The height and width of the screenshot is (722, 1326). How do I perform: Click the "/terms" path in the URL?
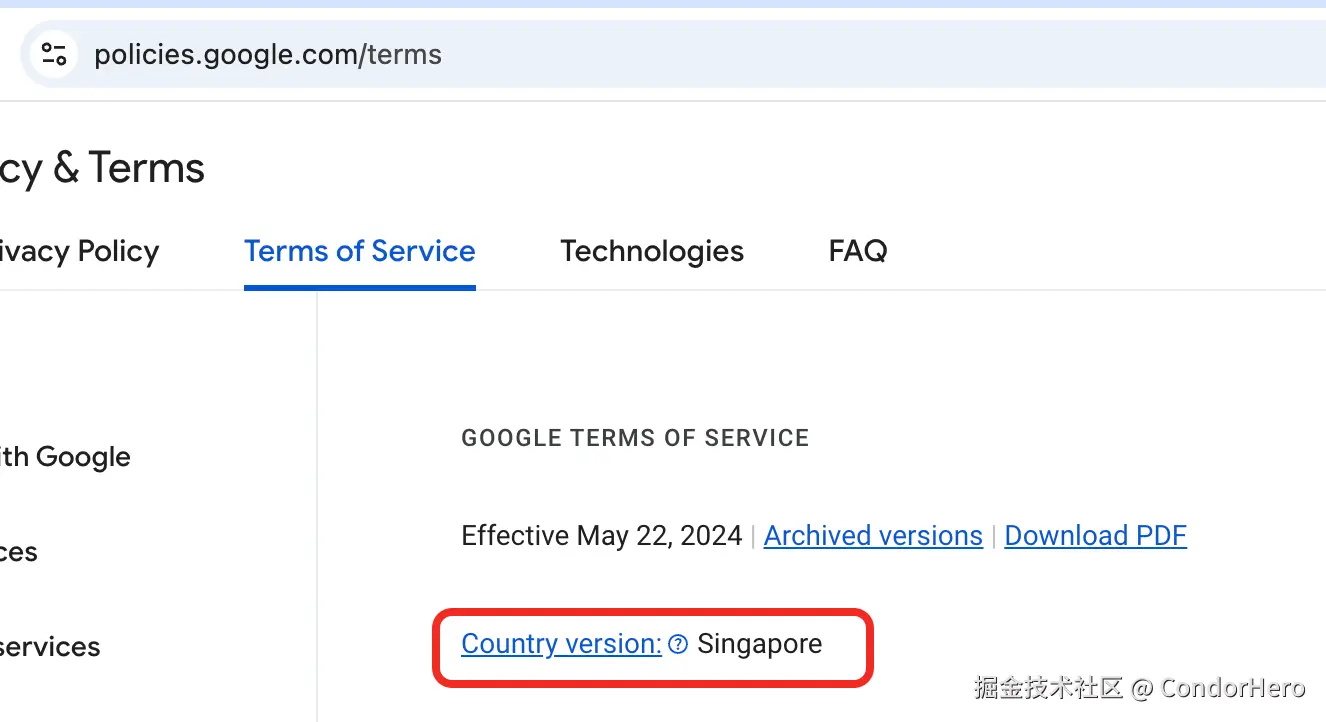(404, 54)
